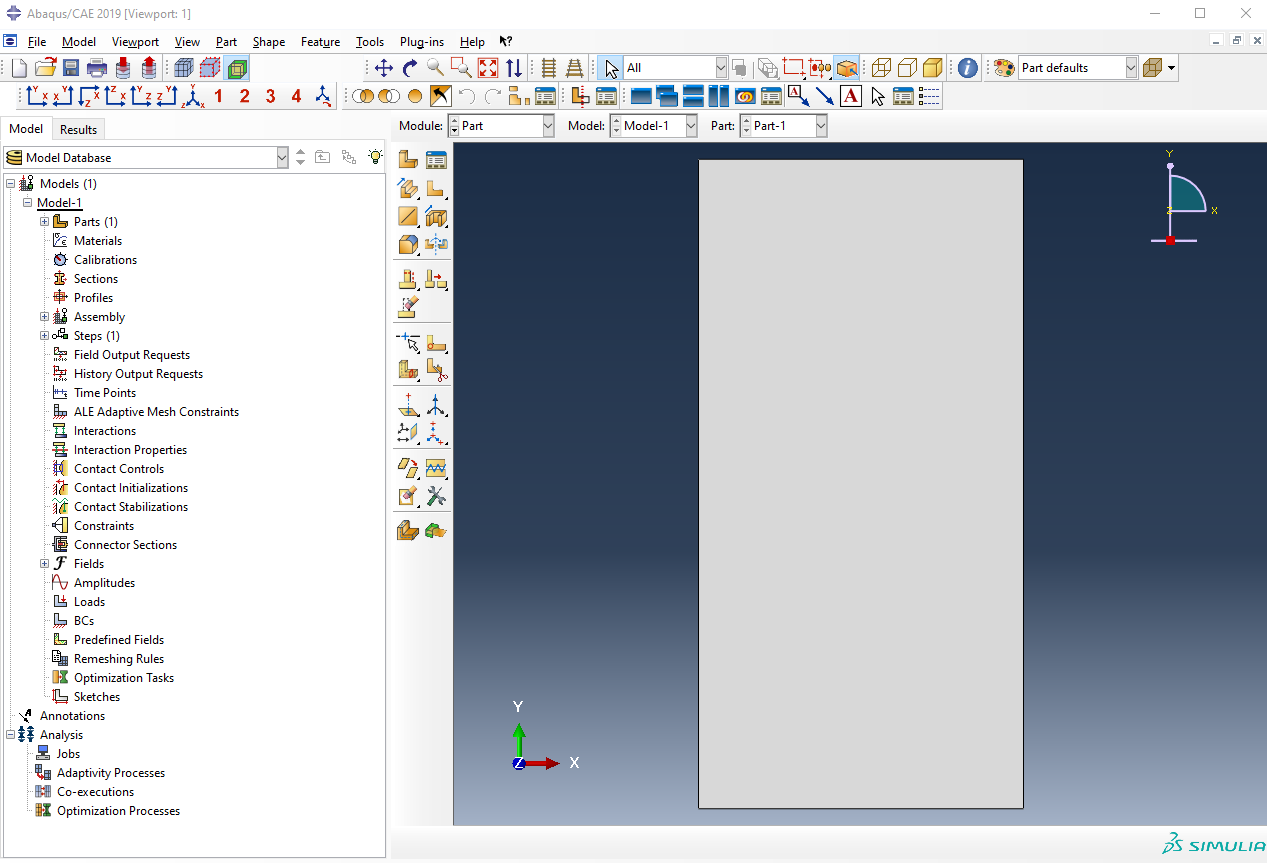Image resolution: width=1267 pixels, height=863 pixels.
Task: Click the Query information icon
Action: click(x=967, y=68)
